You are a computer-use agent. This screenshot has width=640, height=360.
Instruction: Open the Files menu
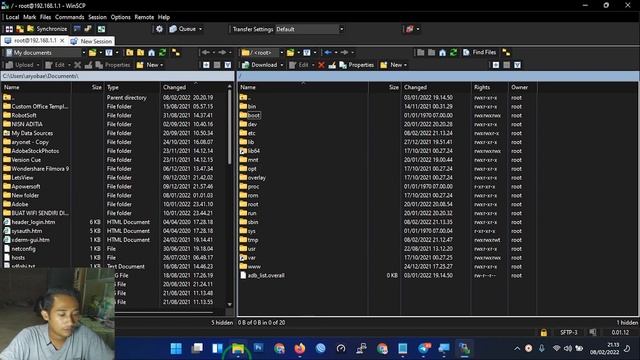click(45, 17)
